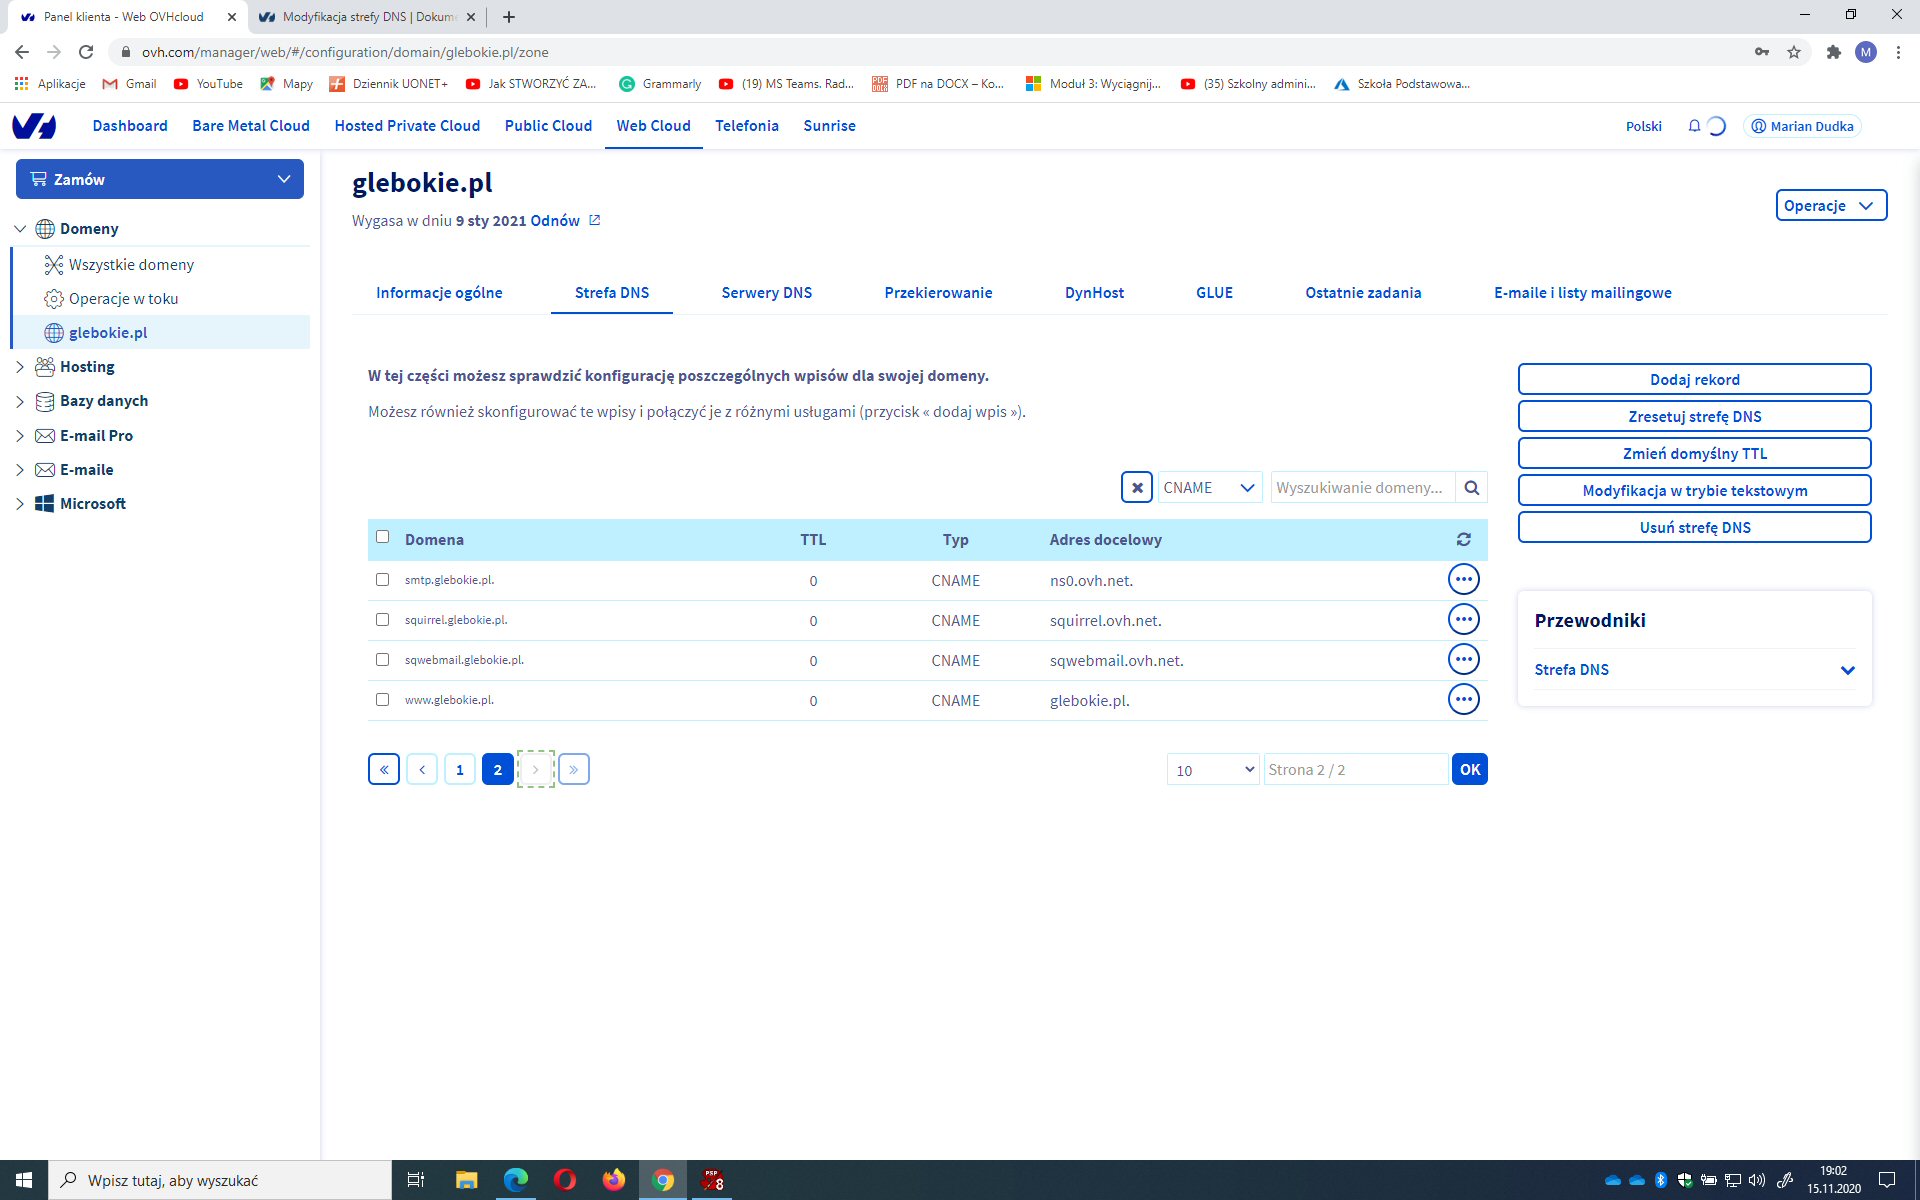Click the OVH logo in header

click(34, 126)
